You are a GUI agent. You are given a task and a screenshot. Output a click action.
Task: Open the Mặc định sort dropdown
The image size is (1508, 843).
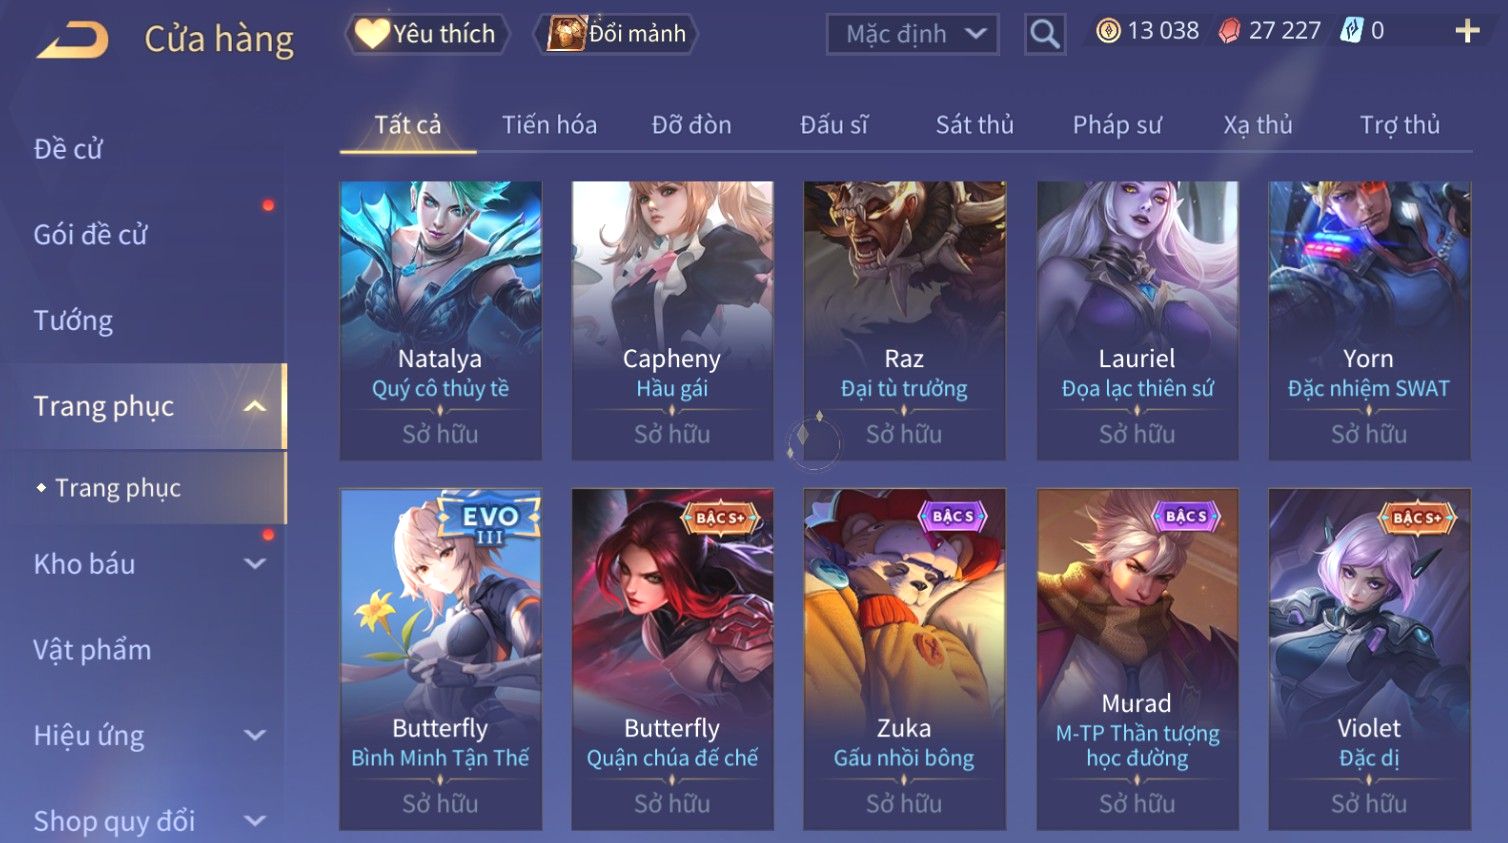913,35
